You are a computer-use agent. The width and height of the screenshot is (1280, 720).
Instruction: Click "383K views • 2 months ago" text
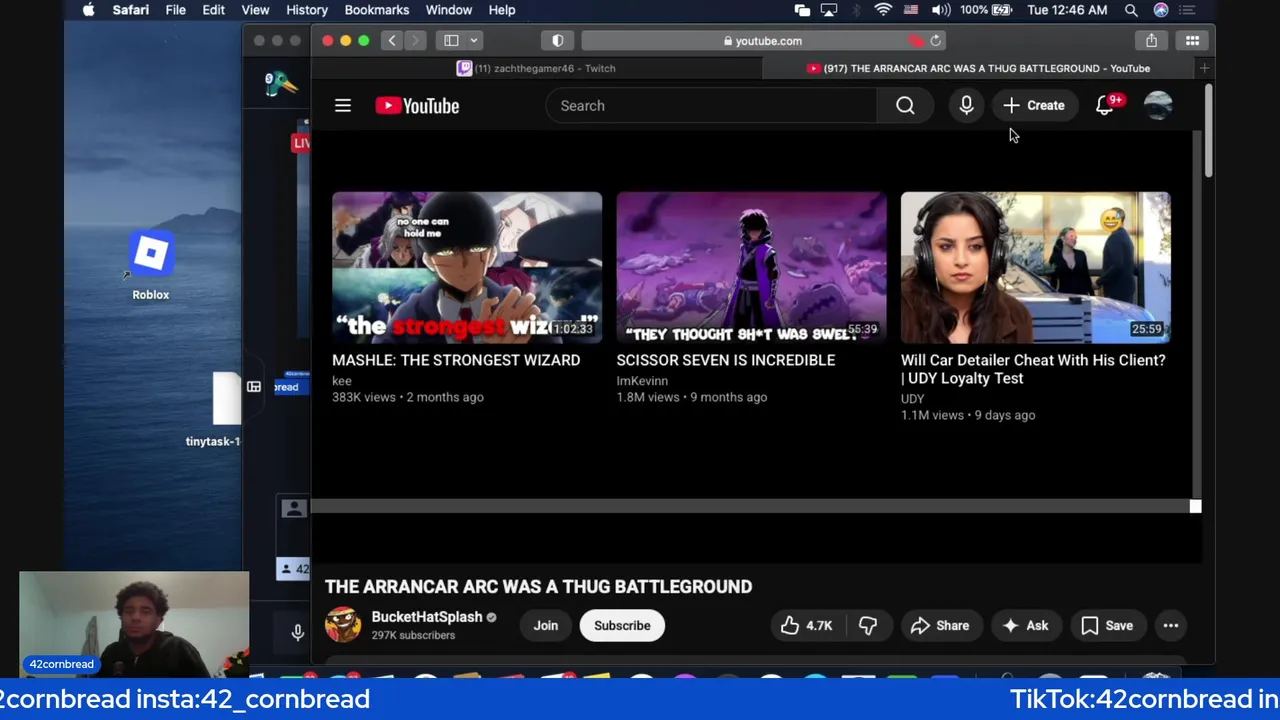tap(408, 397)
